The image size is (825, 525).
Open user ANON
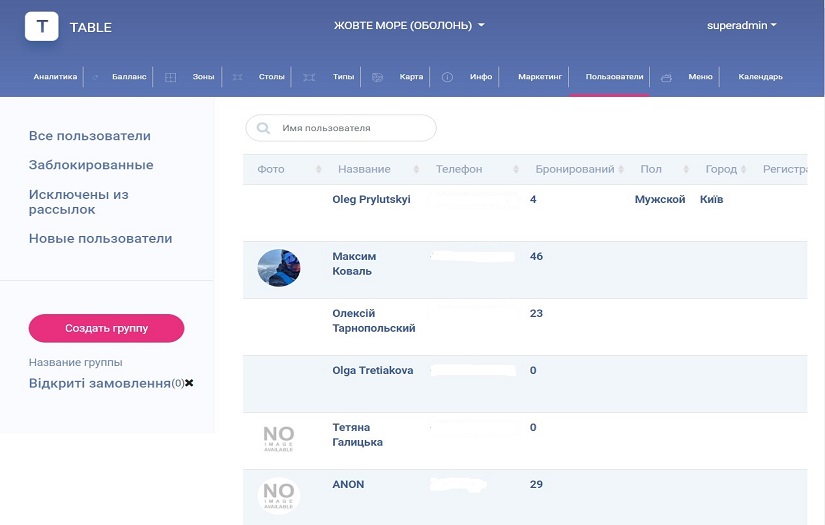[x=348, y=484]
